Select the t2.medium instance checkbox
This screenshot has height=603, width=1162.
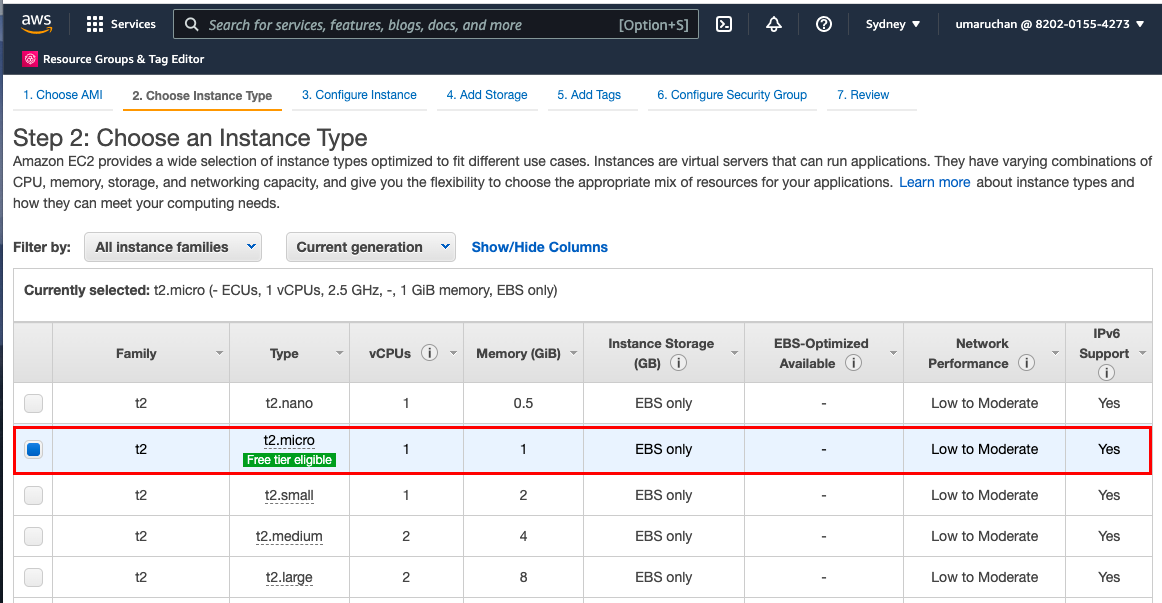pos(34,536)
